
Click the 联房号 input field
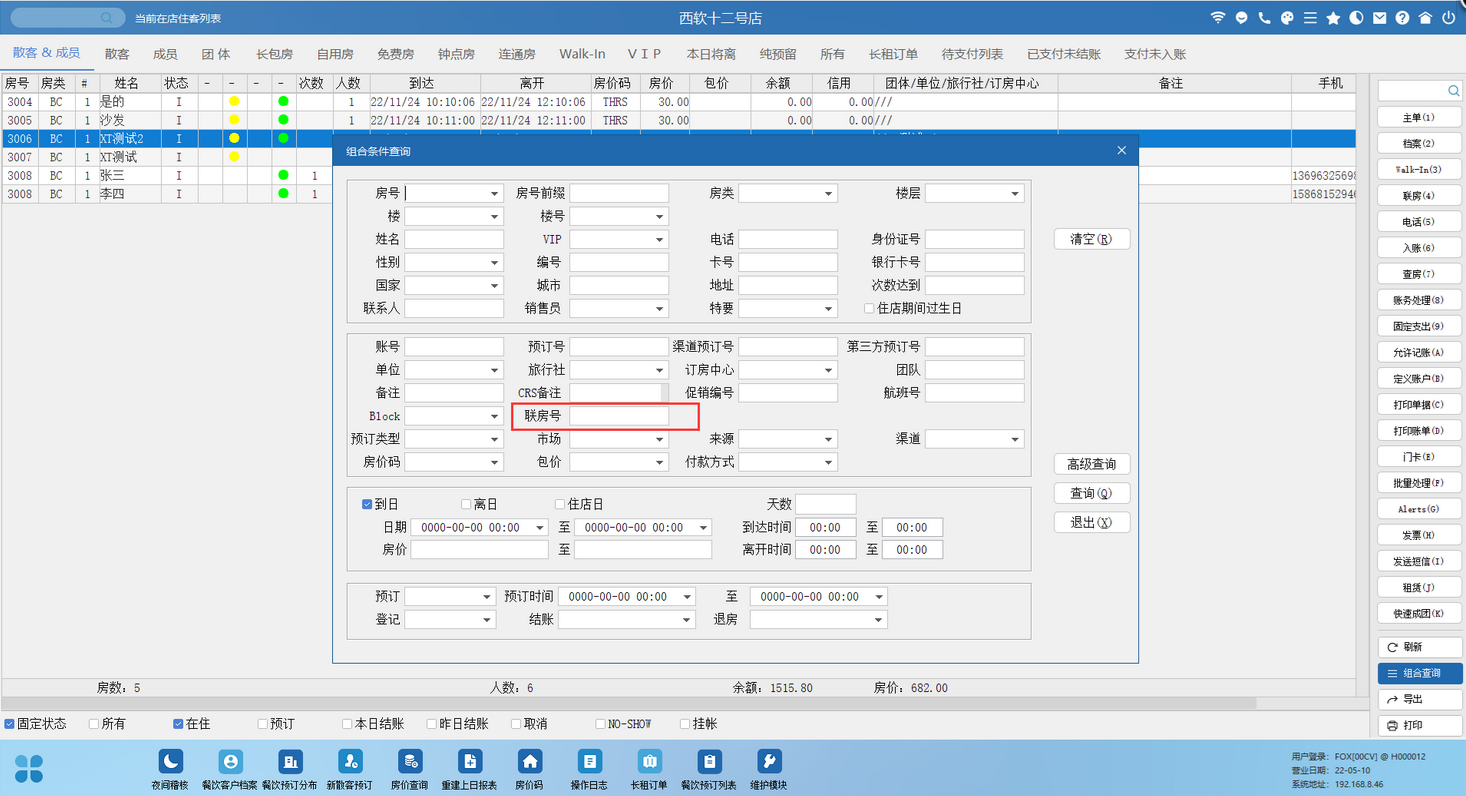coord(619,416)
